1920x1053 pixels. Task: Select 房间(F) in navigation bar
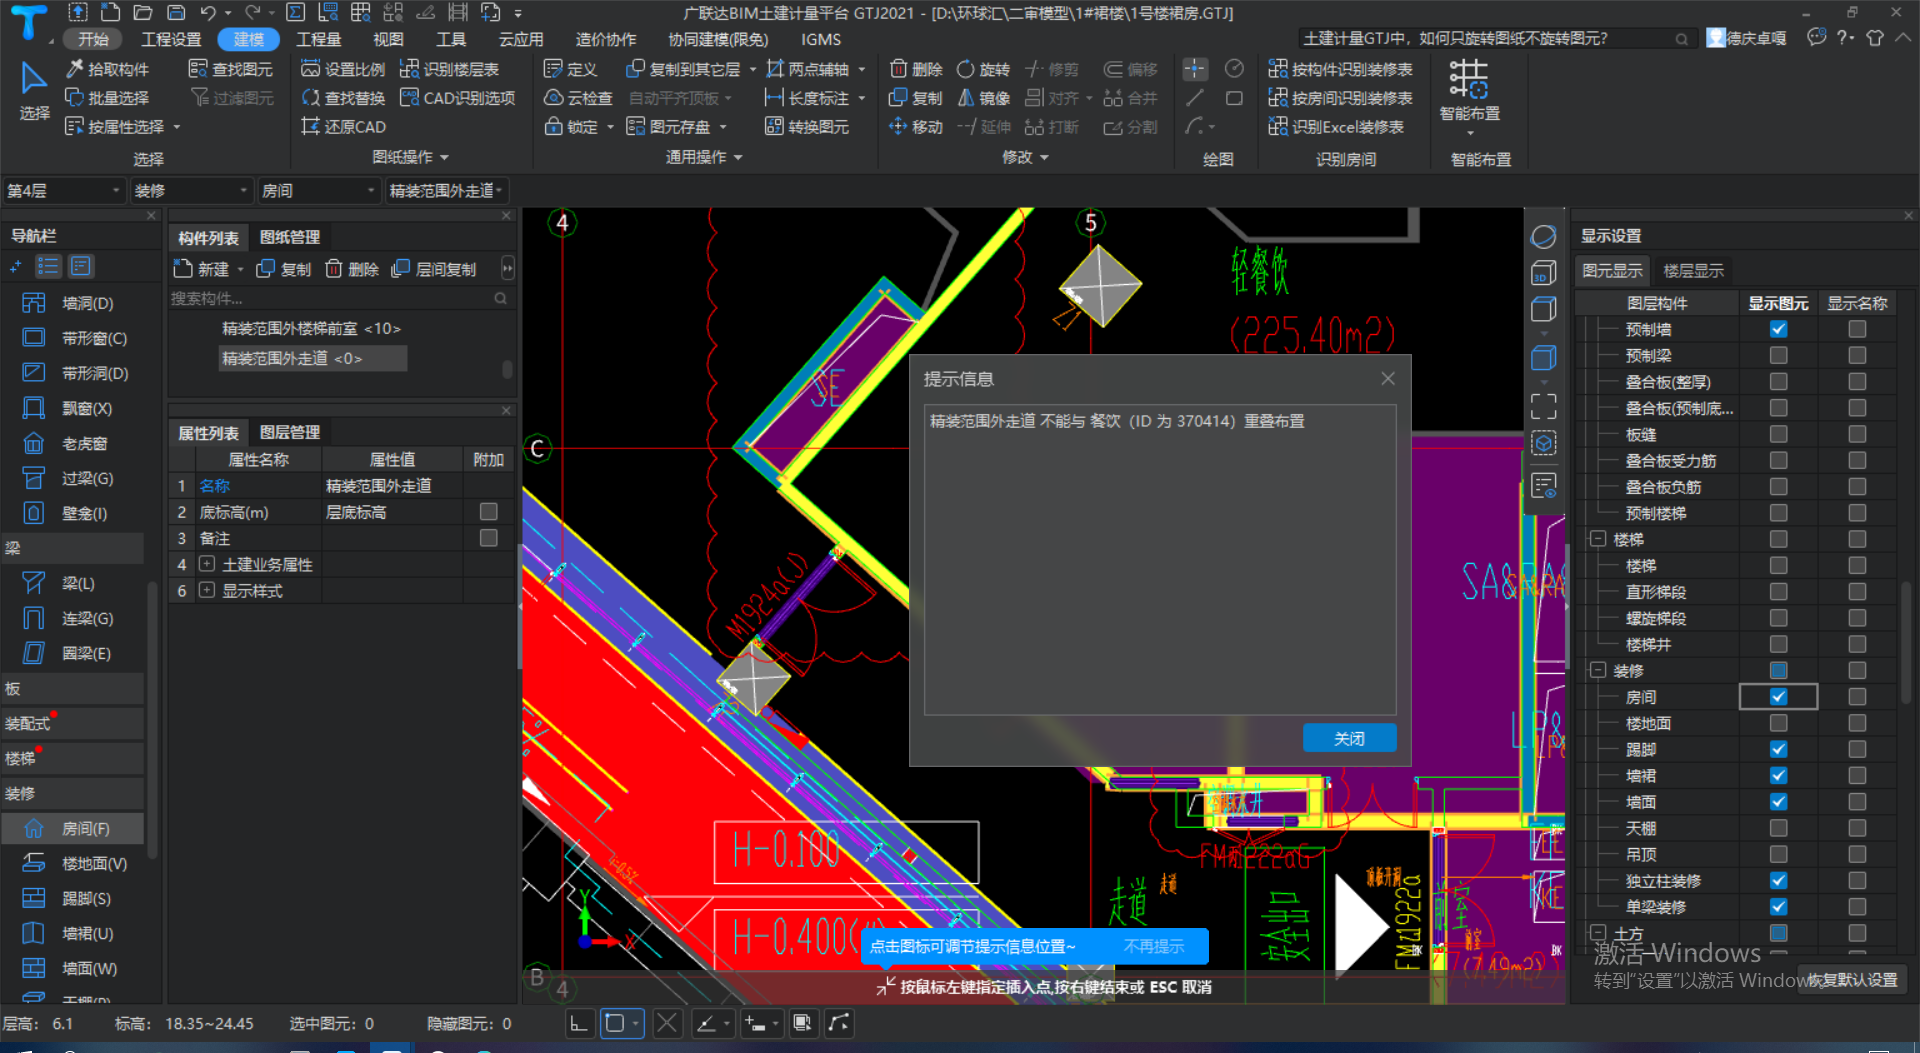pyautogui.click(x=72, y=828)
